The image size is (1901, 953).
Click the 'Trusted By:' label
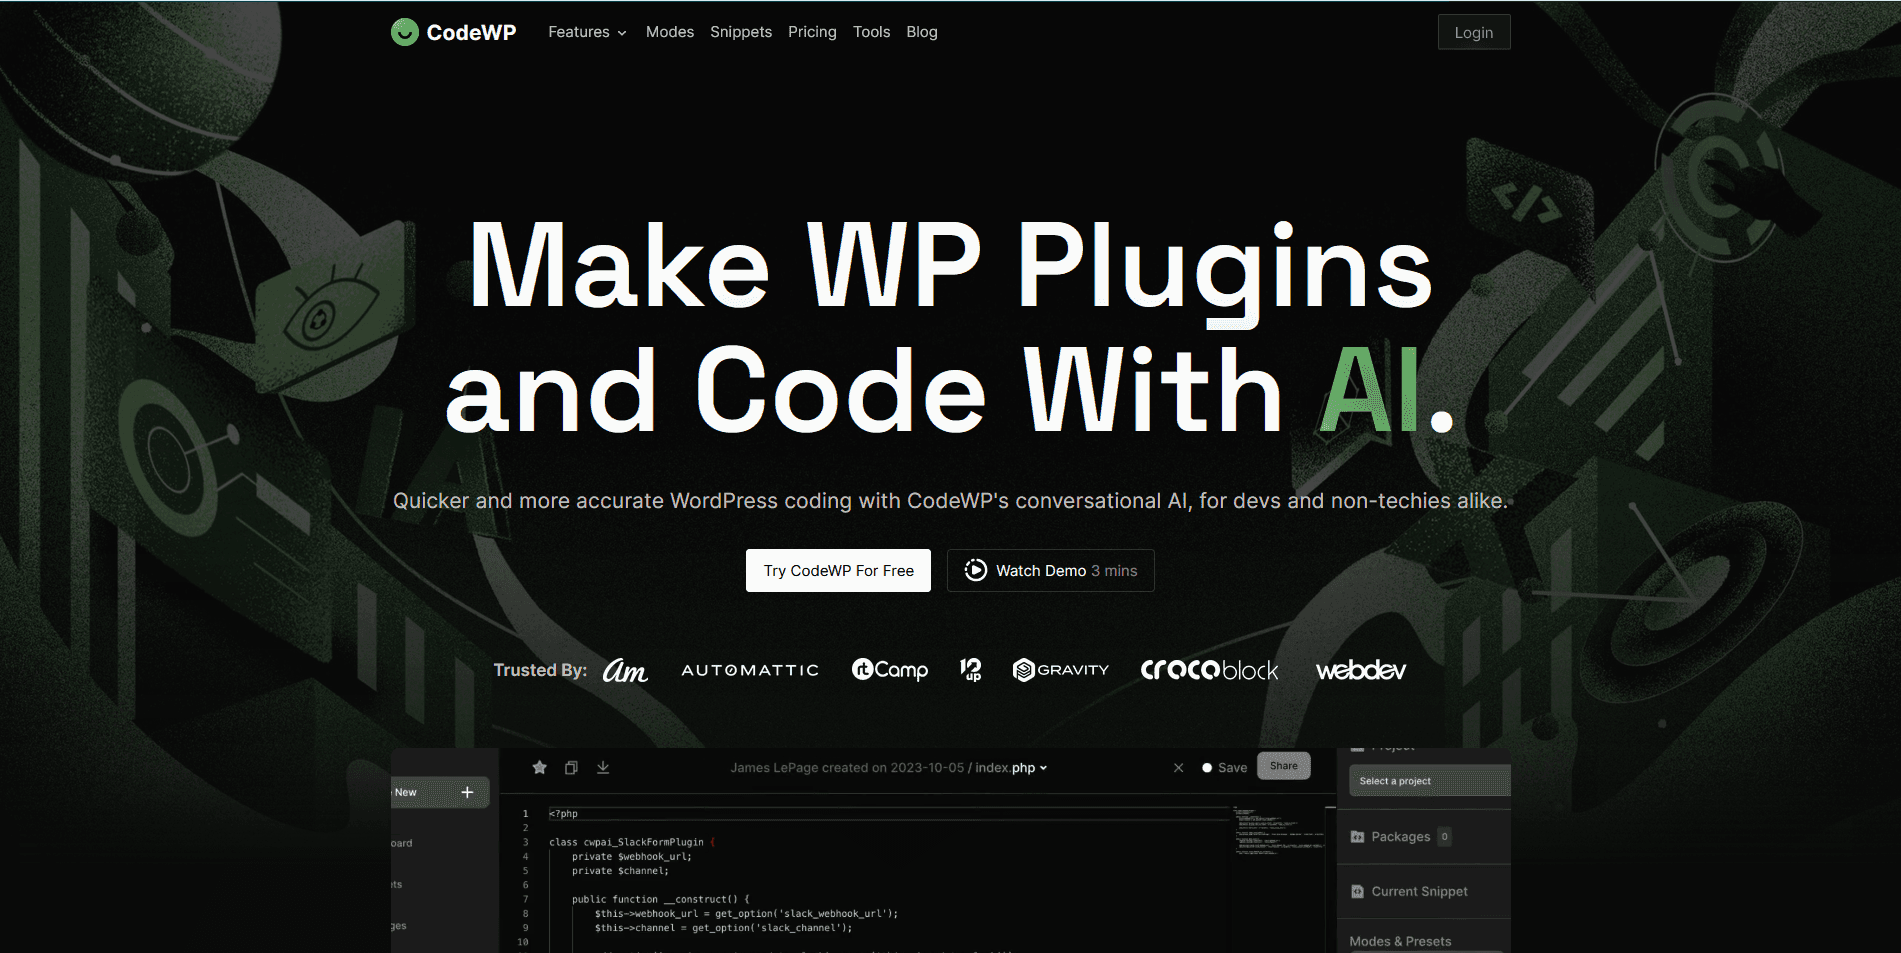[x=540, y=670]
